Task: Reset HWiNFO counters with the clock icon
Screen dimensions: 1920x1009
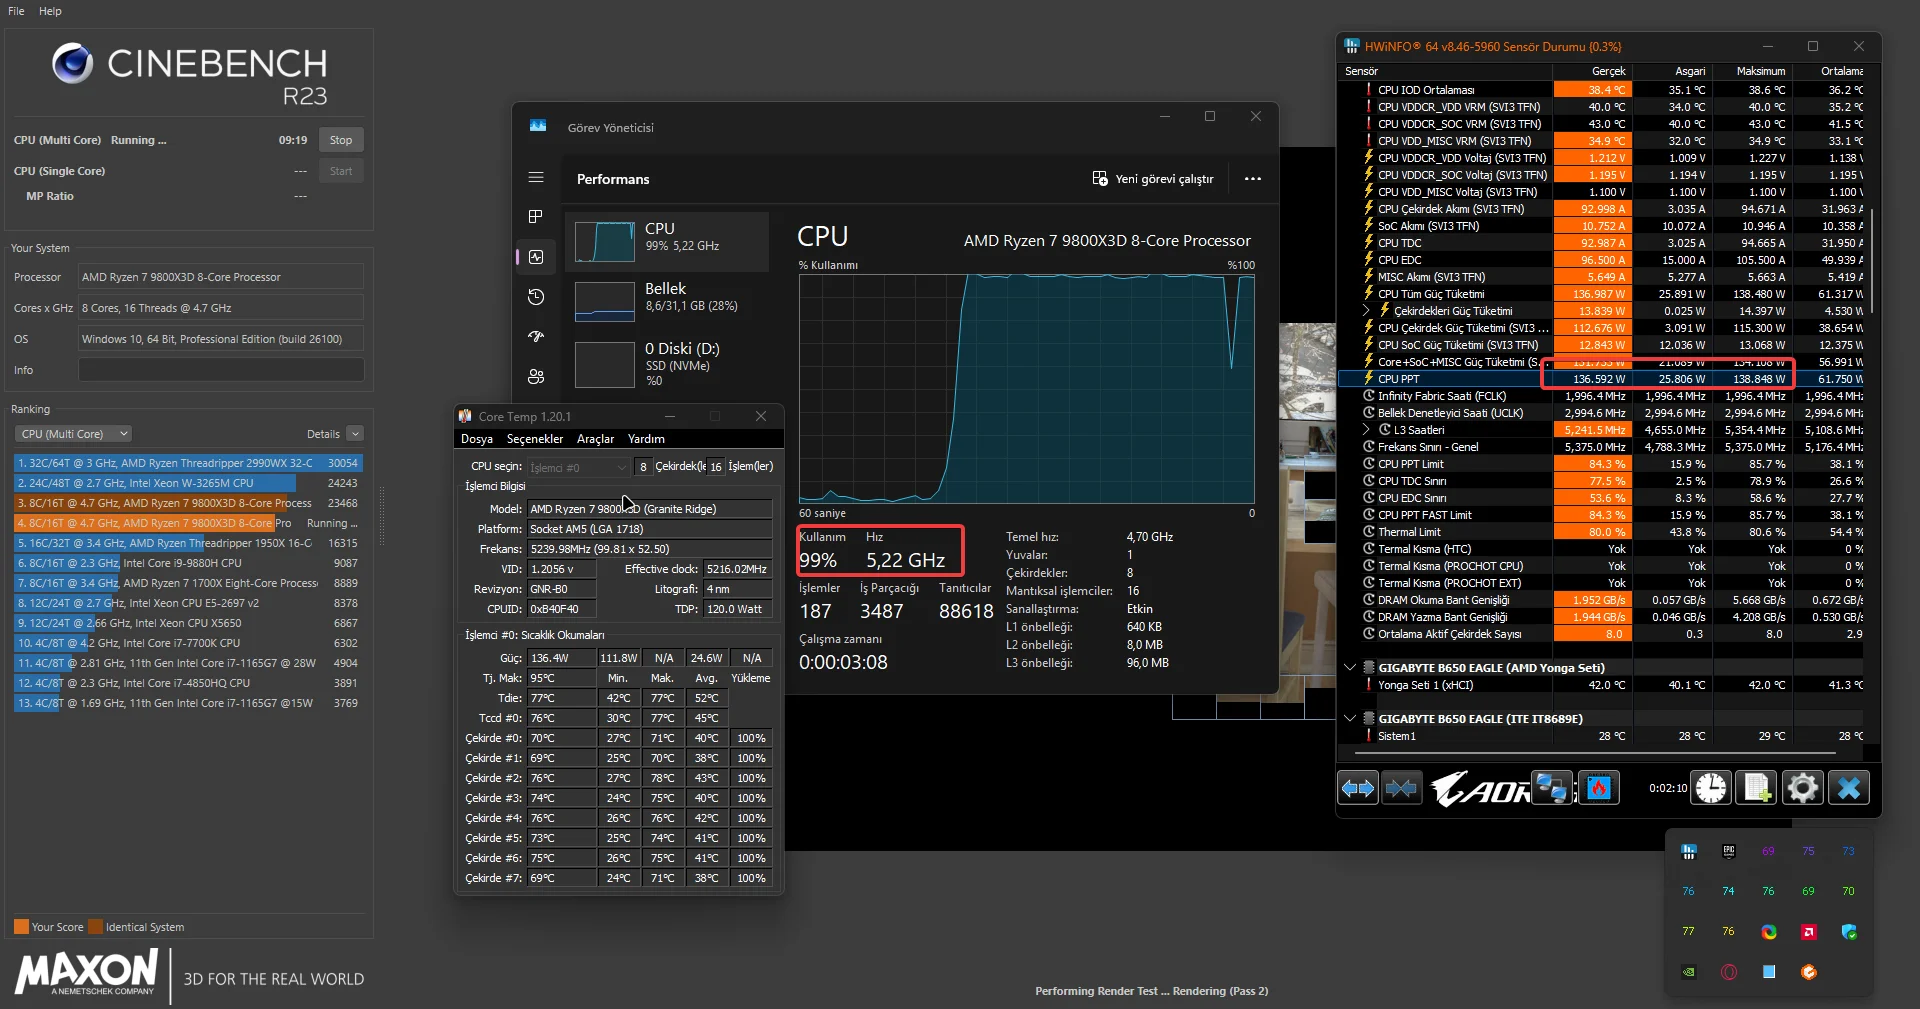Action: 1711,789
